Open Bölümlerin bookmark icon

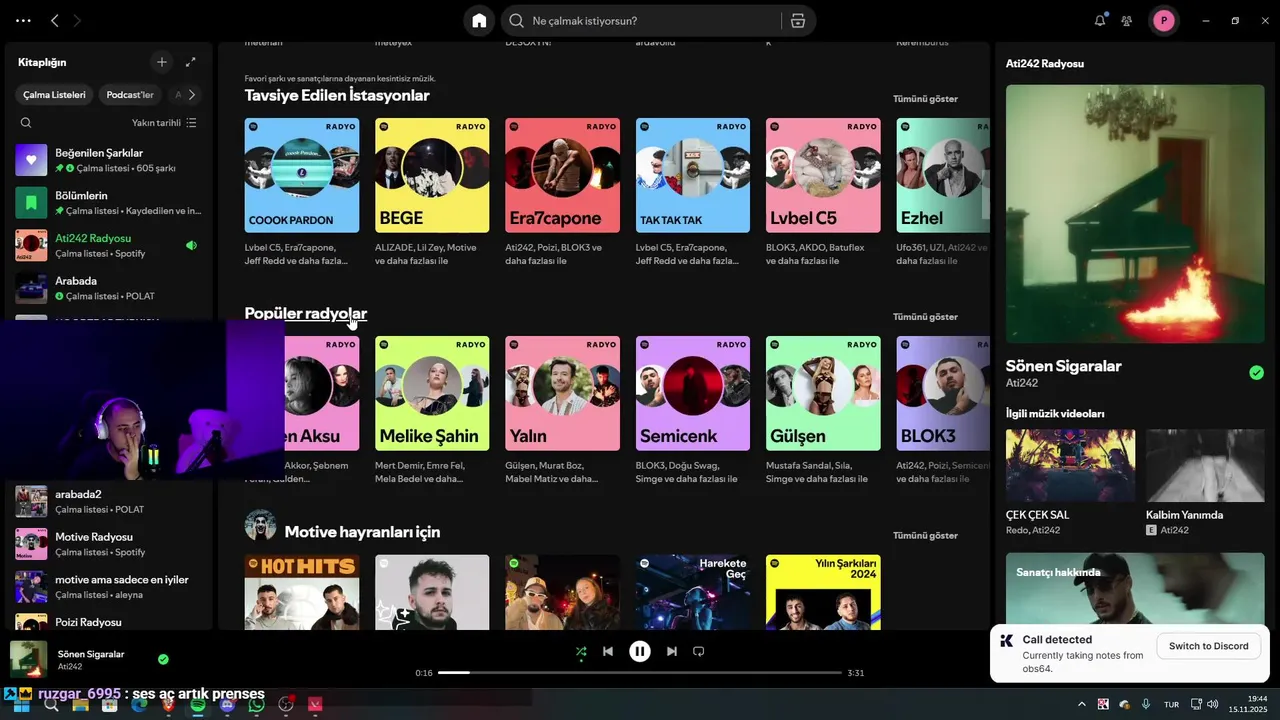(31, 203)
